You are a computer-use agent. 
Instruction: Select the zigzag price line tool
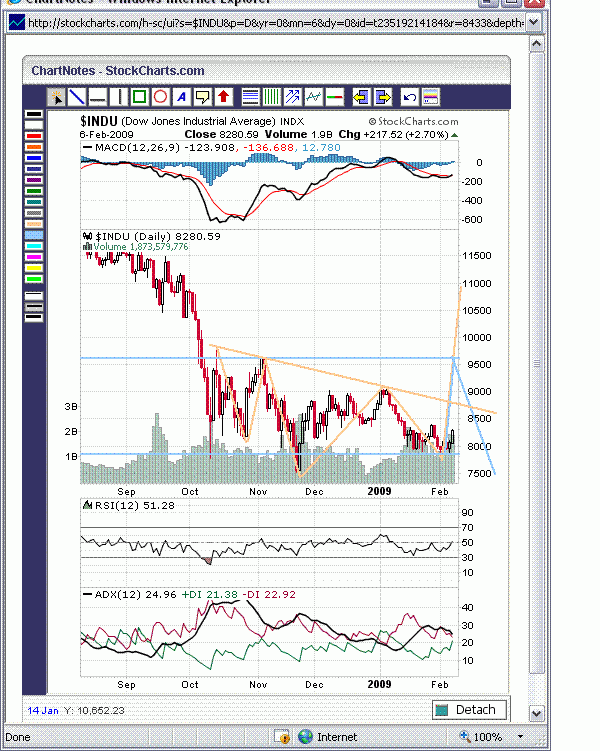(x=313, y=97)
